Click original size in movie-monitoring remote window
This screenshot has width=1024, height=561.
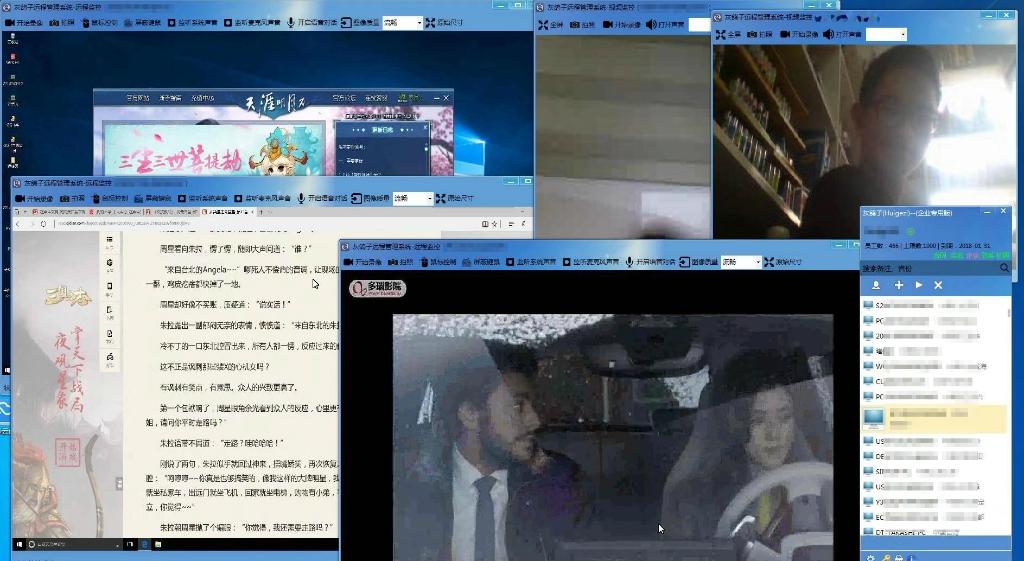click(783, 263)
